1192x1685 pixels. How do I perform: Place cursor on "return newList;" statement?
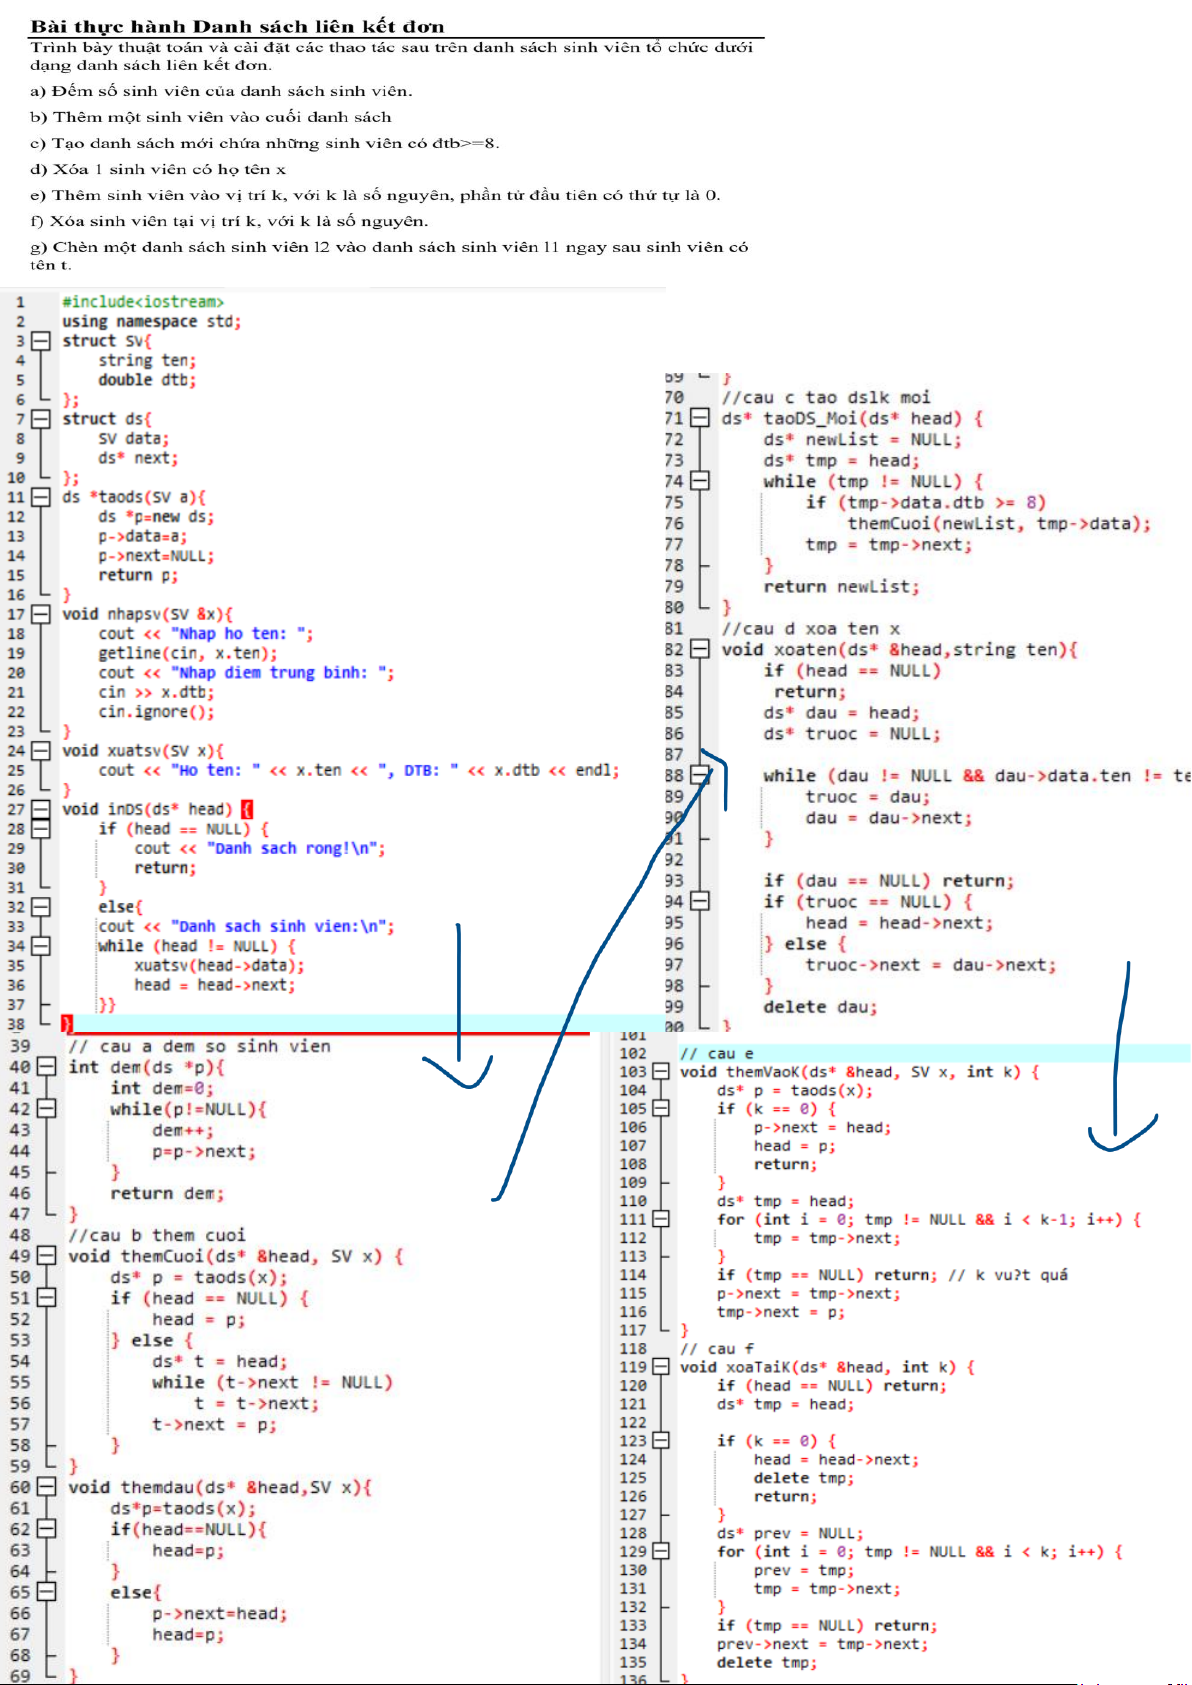(x=840, y=587)
